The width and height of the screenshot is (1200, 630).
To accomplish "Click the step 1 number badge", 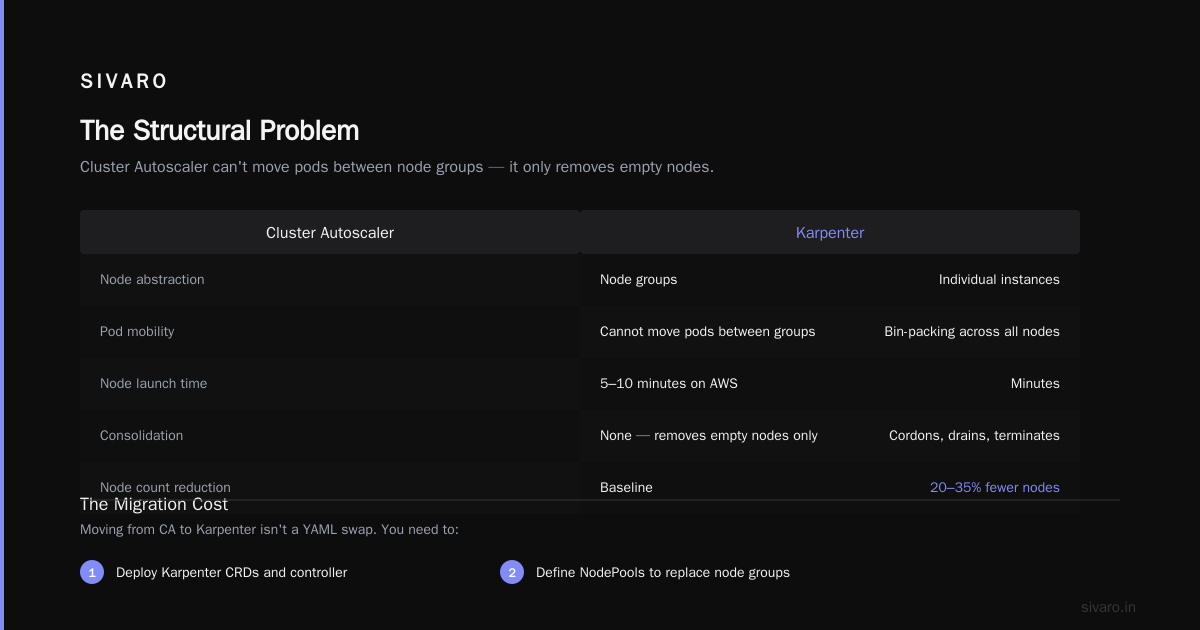I will point(92,573).
